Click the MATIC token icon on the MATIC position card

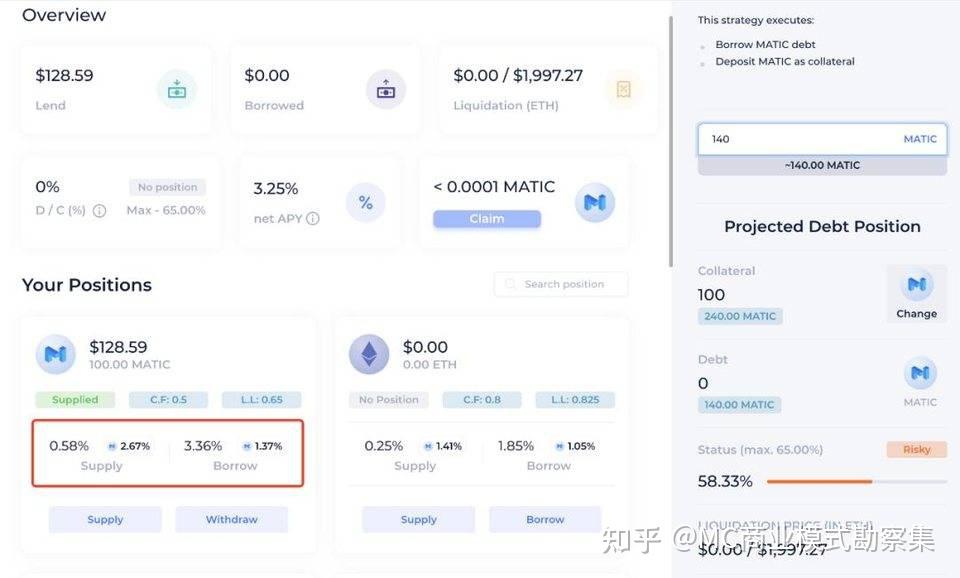pos(55,354)
